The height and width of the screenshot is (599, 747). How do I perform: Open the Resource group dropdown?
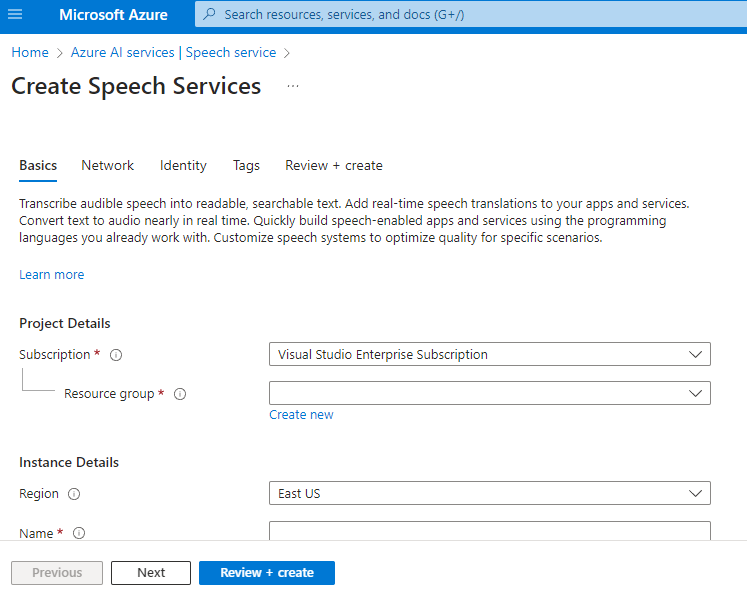489,393
